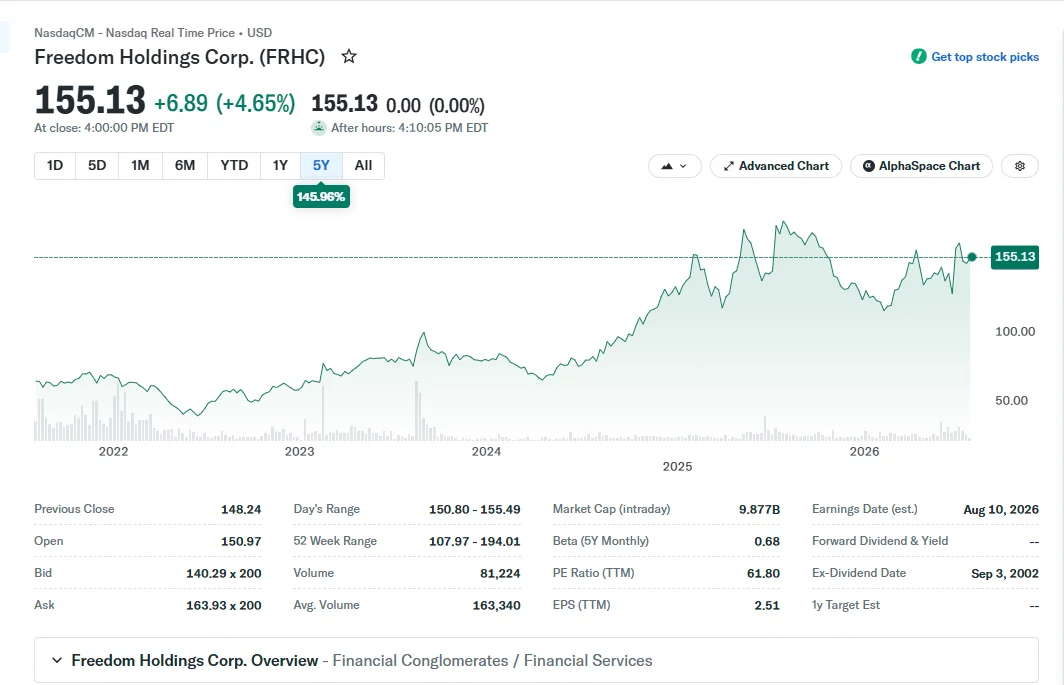Click the current price dot marker on chart
This screenshot has width=1064, height=685.
[x=972, y=257]
